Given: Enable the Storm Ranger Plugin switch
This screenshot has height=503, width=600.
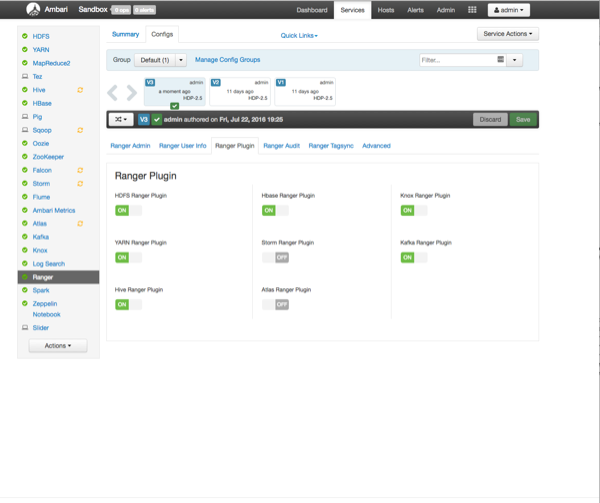Looking at the screenshot, I should 275,257.
